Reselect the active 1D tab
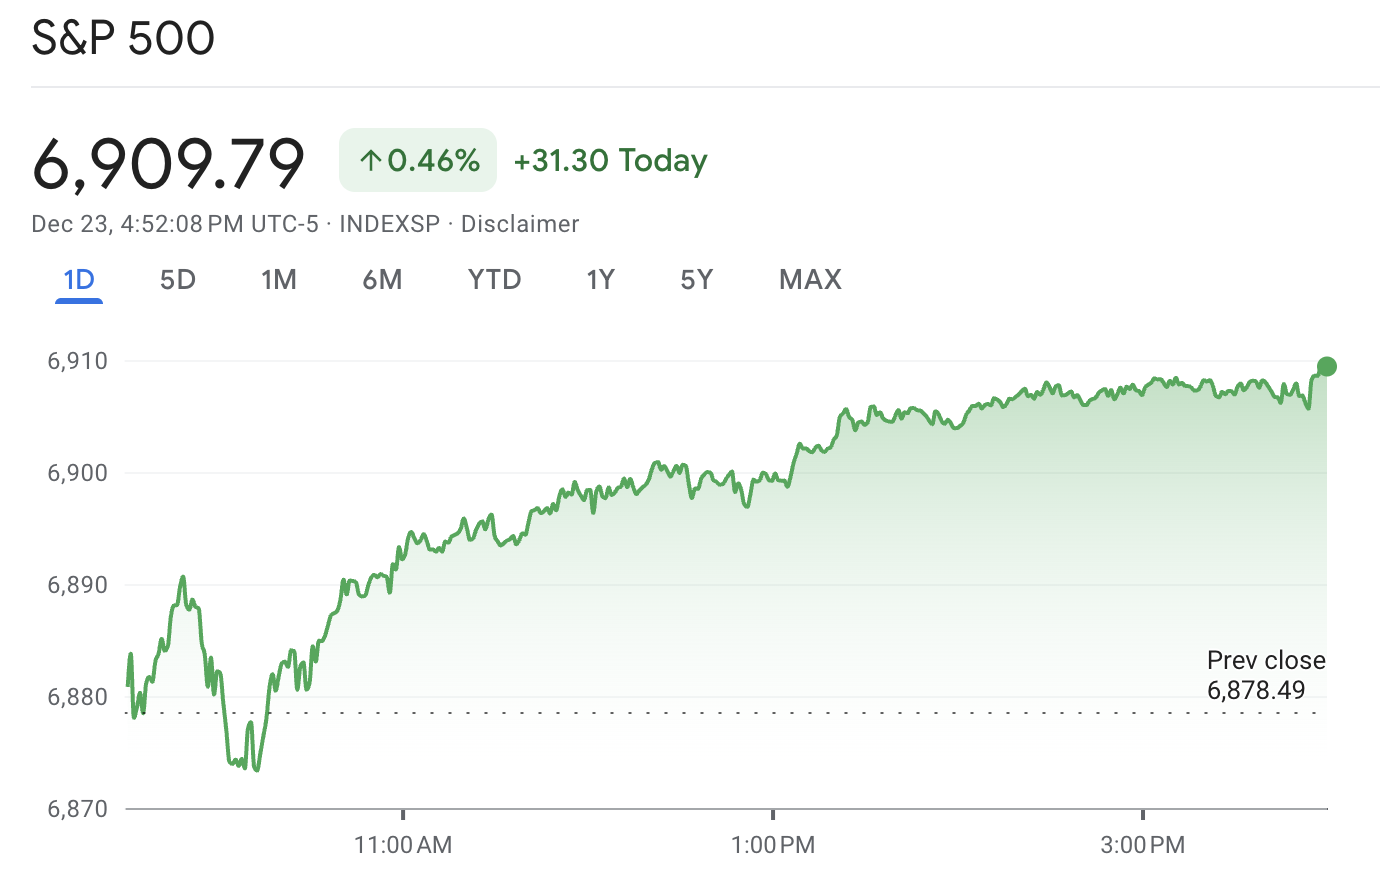This screenshot has width=1380, height=884. 79,280
